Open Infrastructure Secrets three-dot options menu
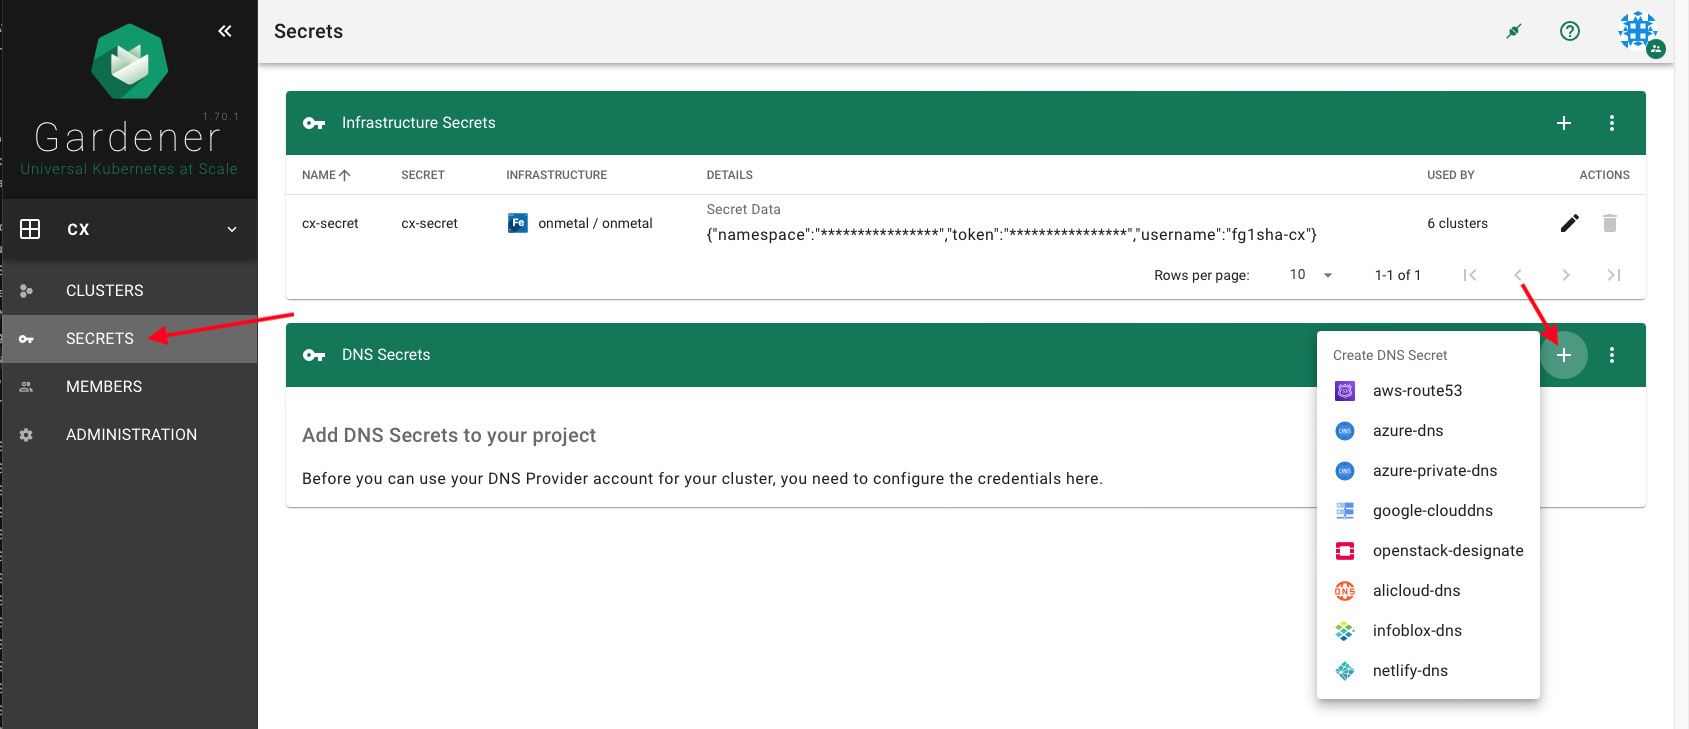 tap(1611, 123)
